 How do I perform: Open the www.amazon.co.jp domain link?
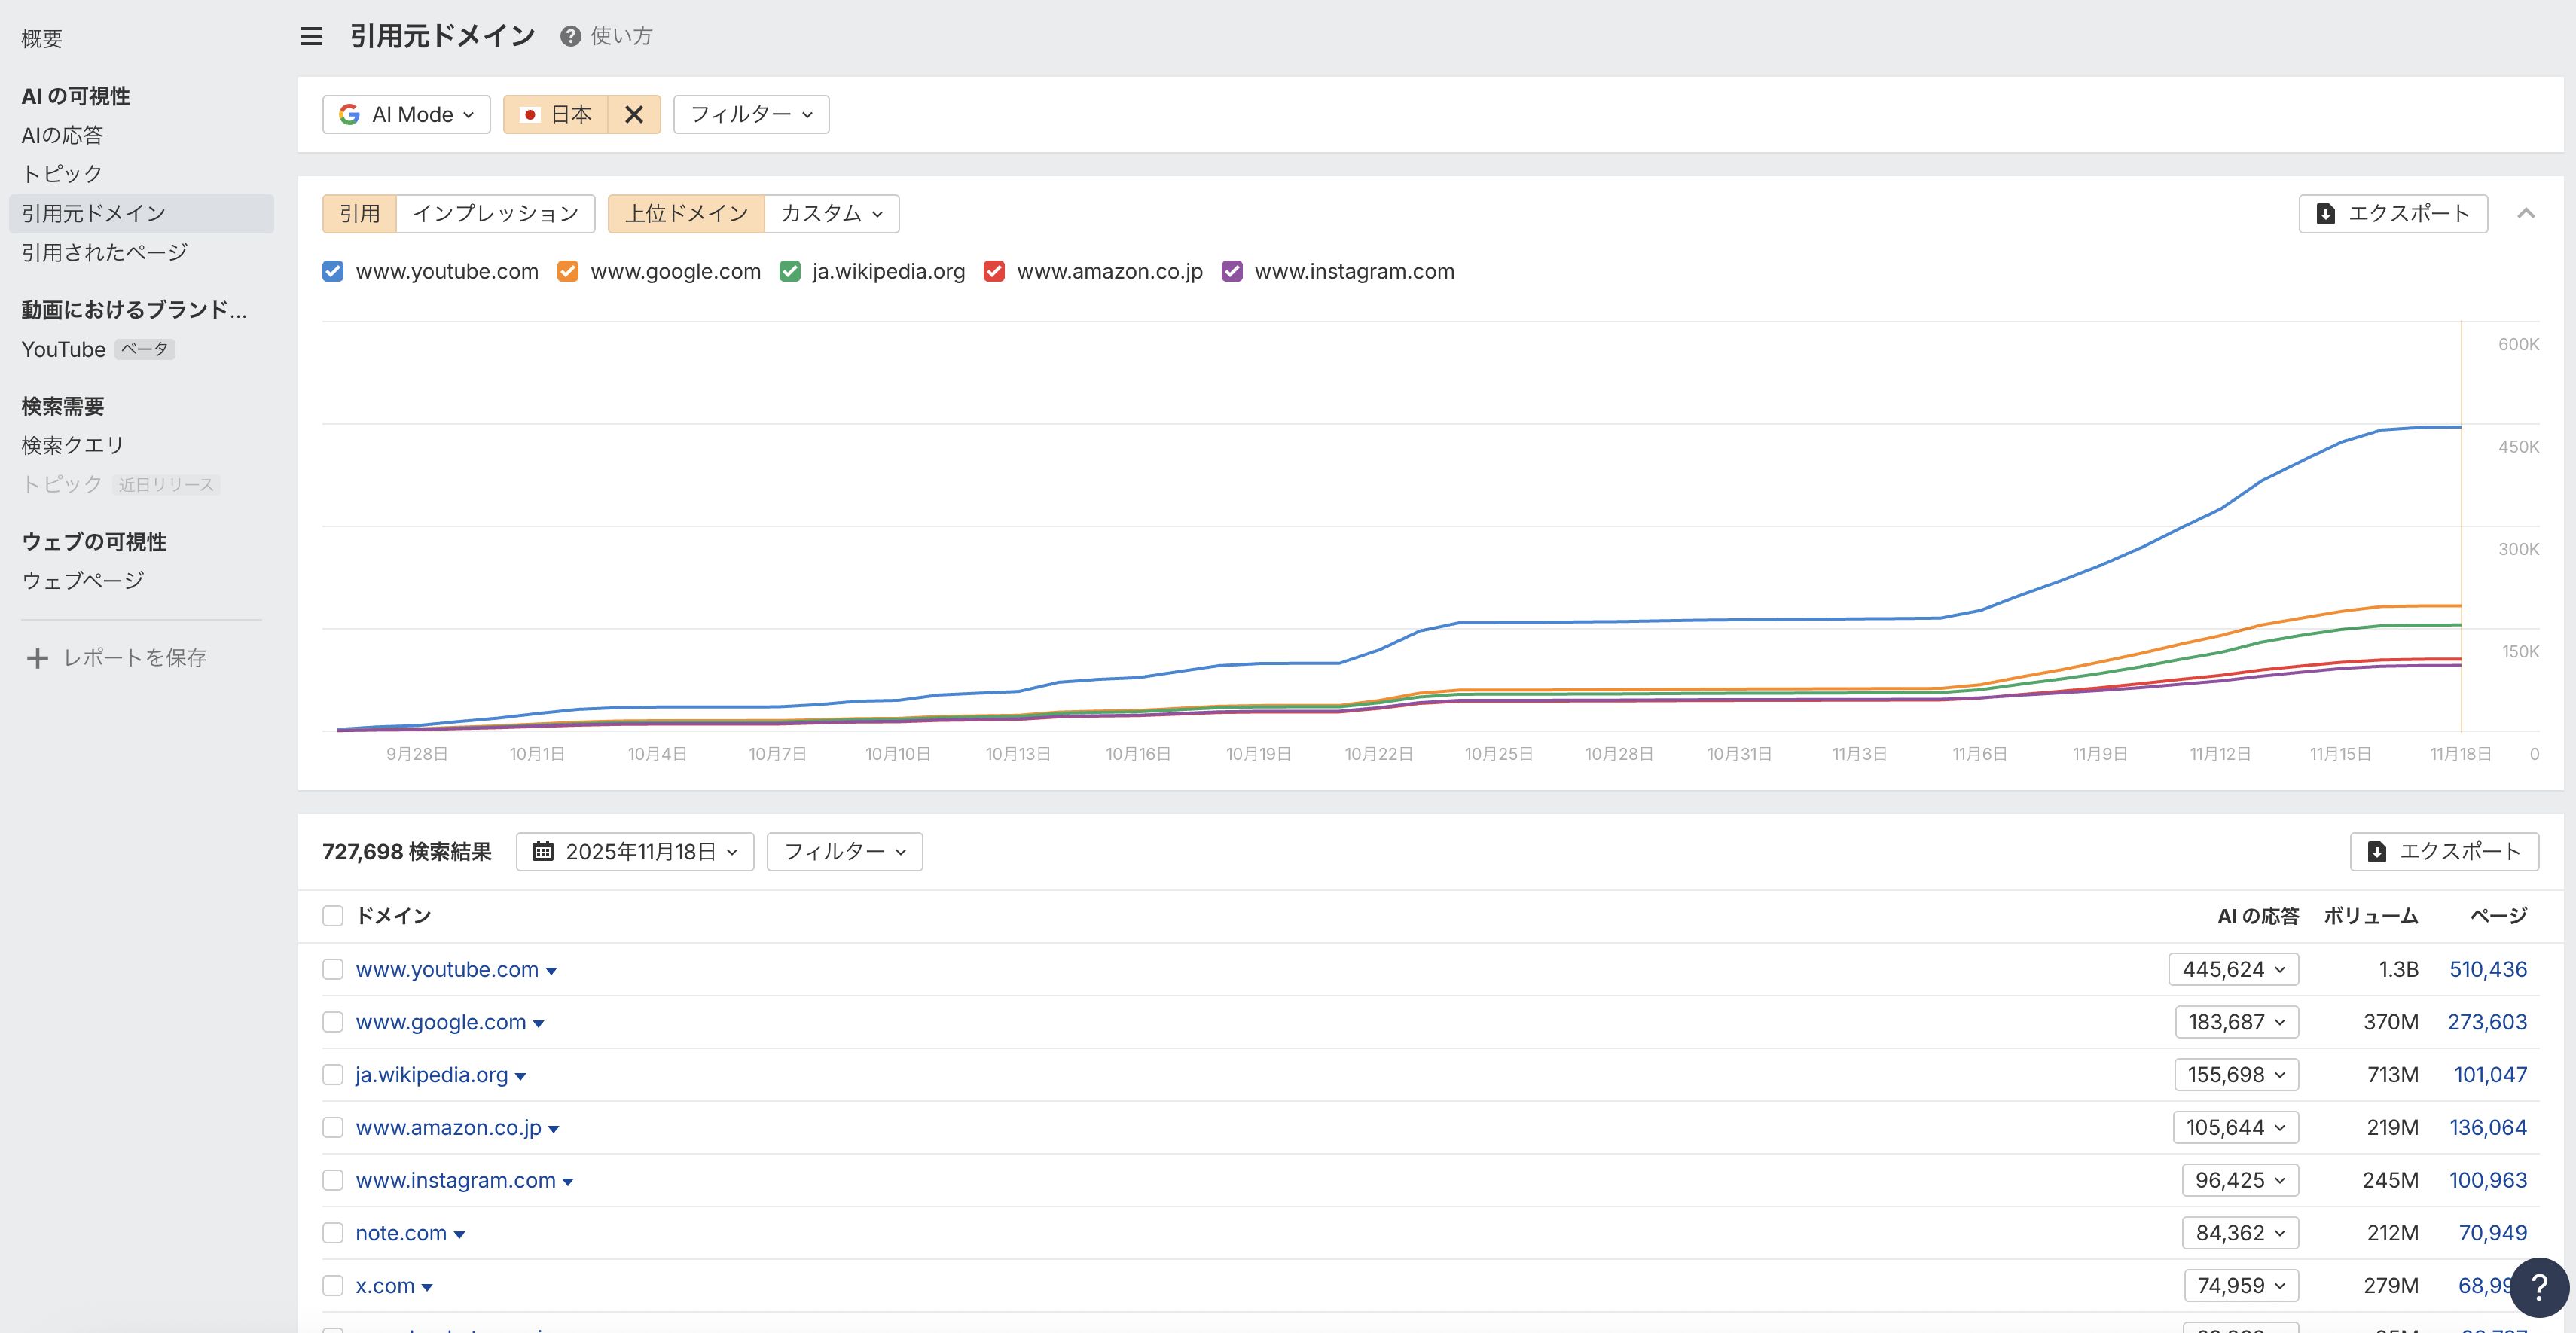coord(448,1128)
